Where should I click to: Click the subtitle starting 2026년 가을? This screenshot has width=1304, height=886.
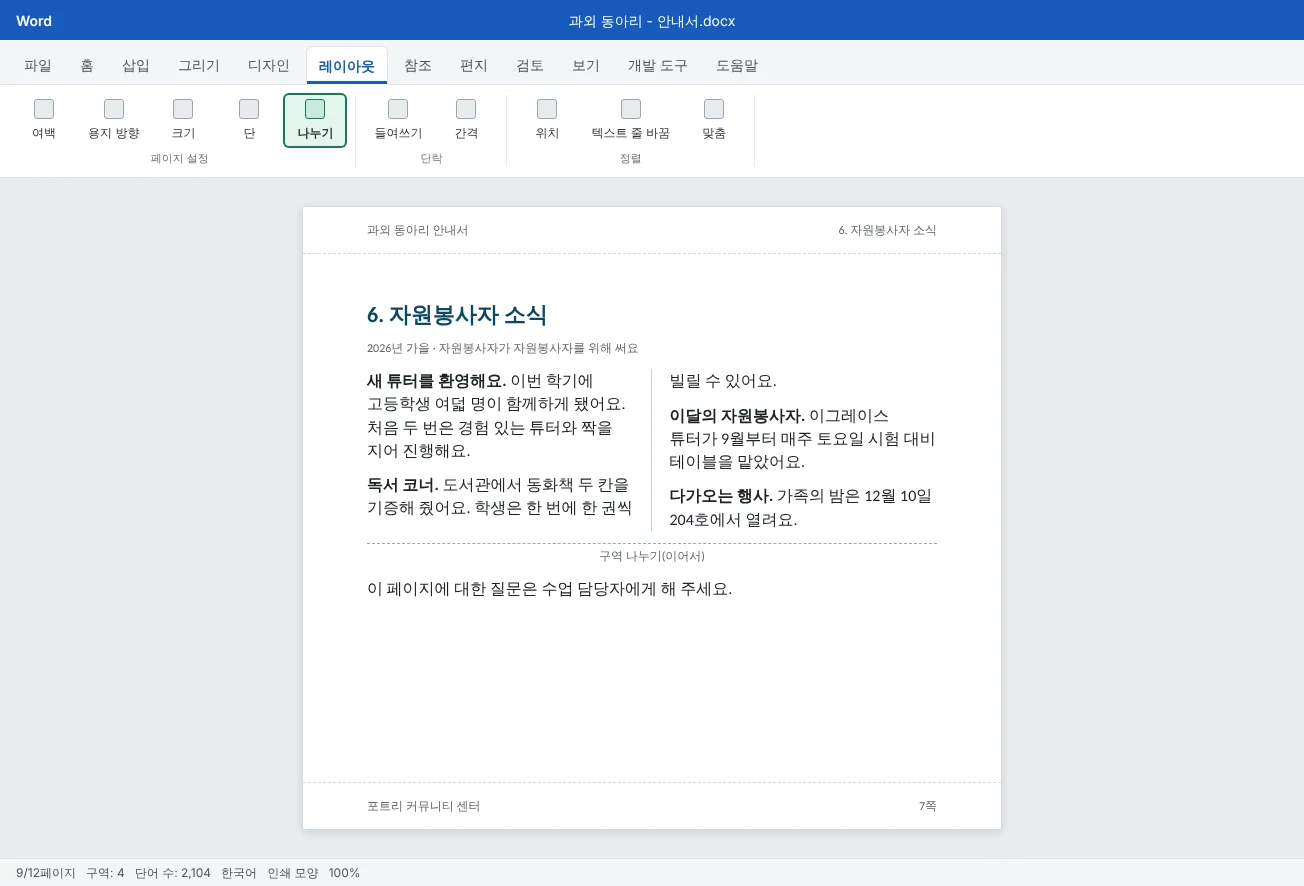(x=502, y=348)
